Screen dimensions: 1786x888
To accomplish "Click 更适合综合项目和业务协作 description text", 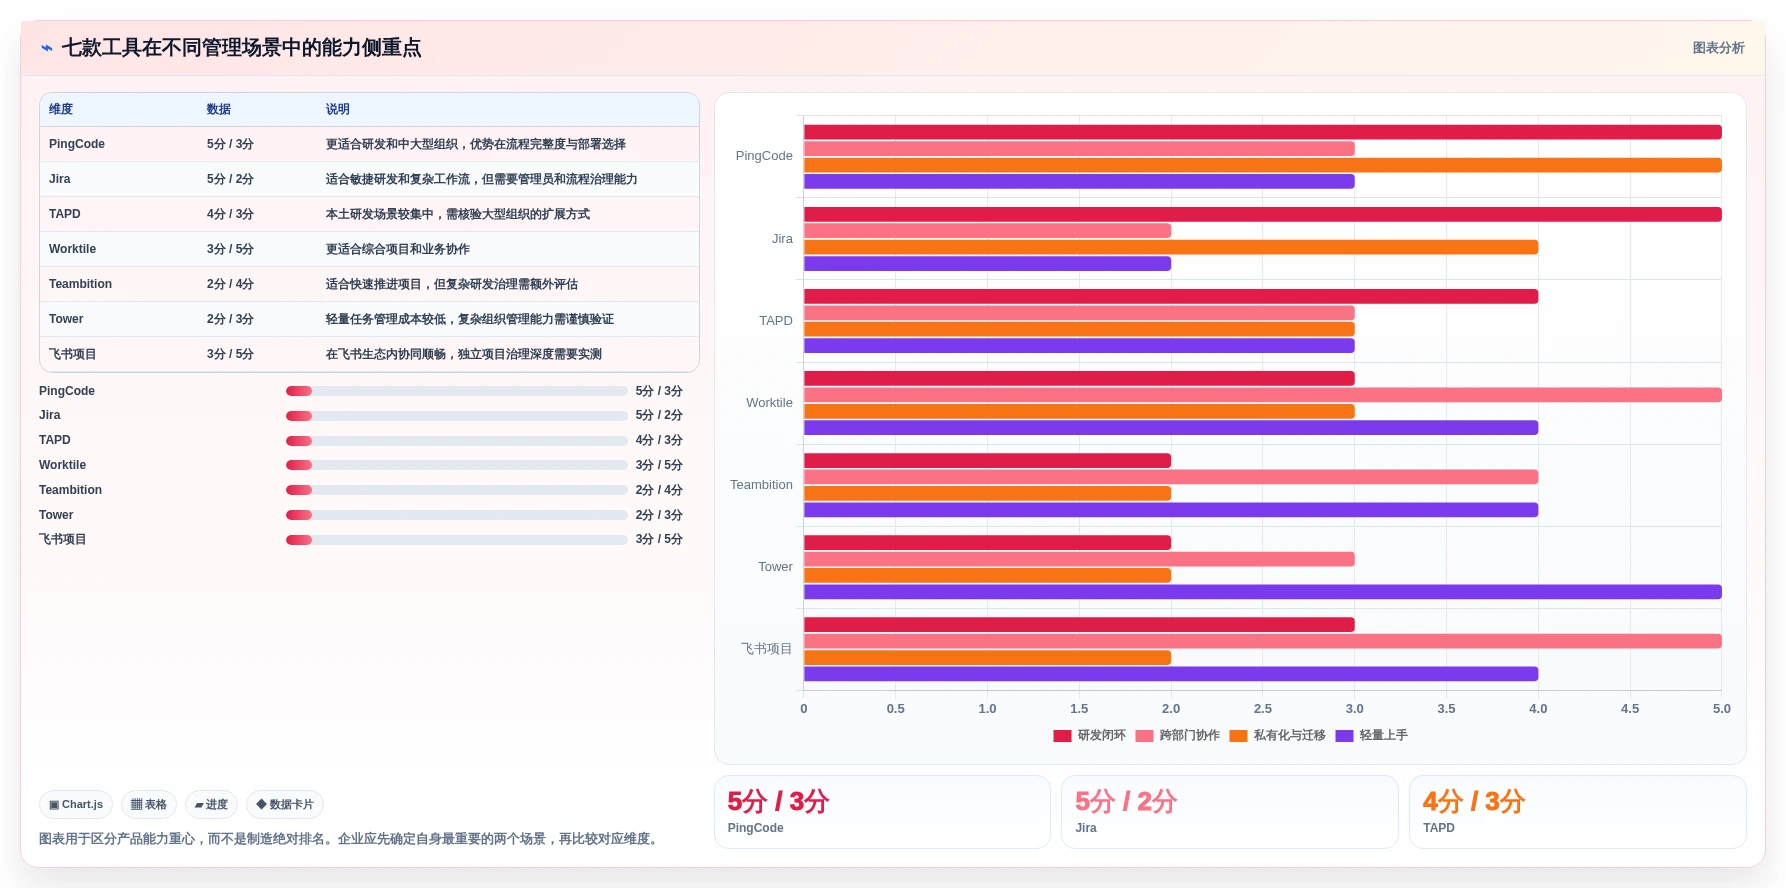I will (x=398, y=249).
